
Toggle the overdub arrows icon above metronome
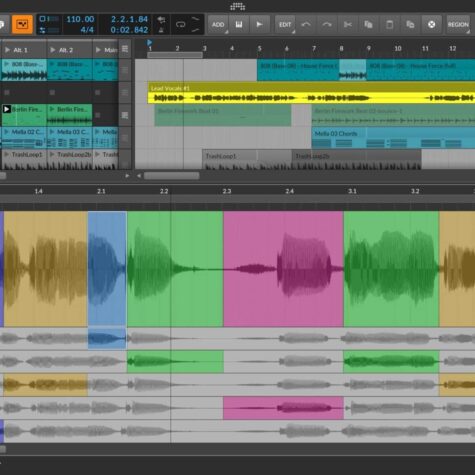[x=161, y=20]
